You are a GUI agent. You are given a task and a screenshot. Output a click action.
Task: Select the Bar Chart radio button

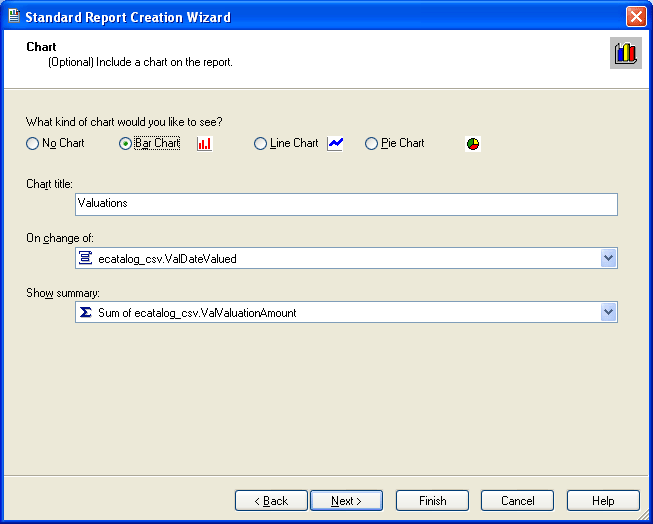125,144
